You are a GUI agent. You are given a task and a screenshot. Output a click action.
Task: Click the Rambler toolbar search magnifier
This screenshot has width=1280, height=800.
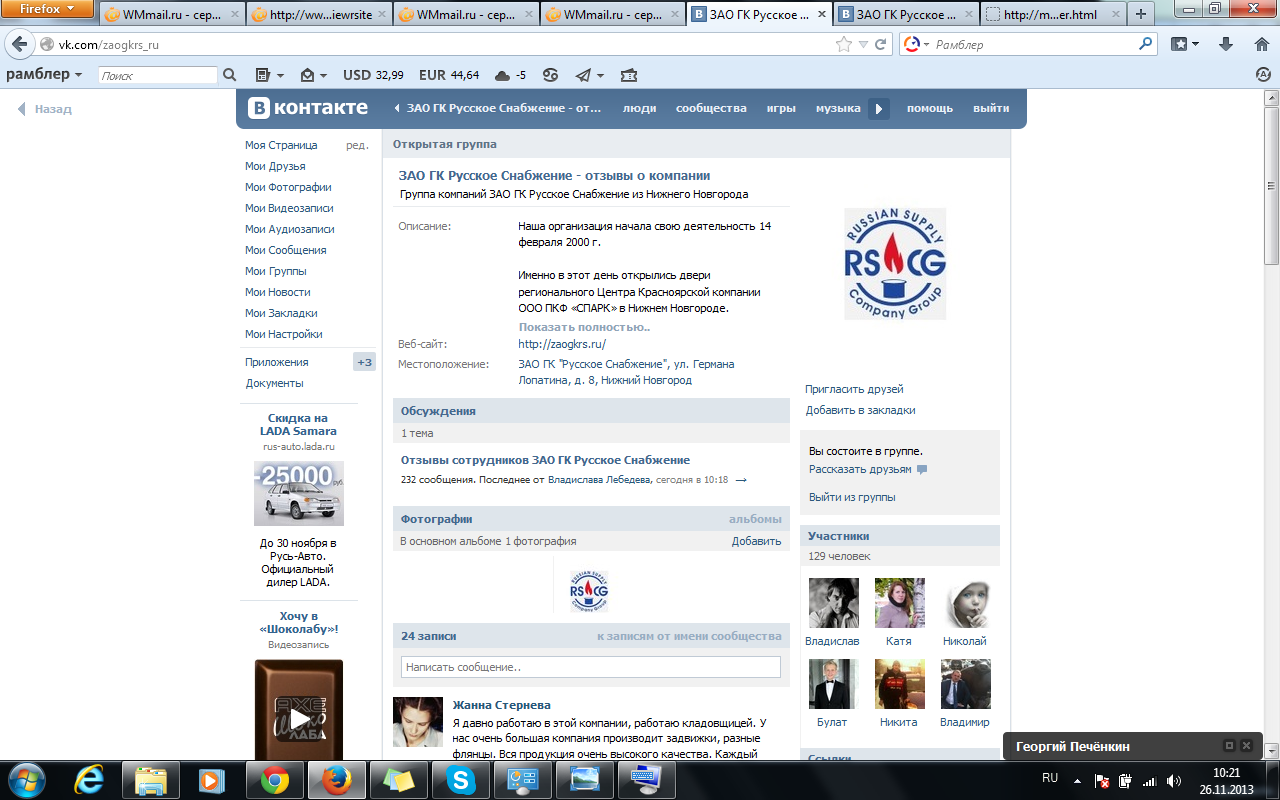click(229, 75)
